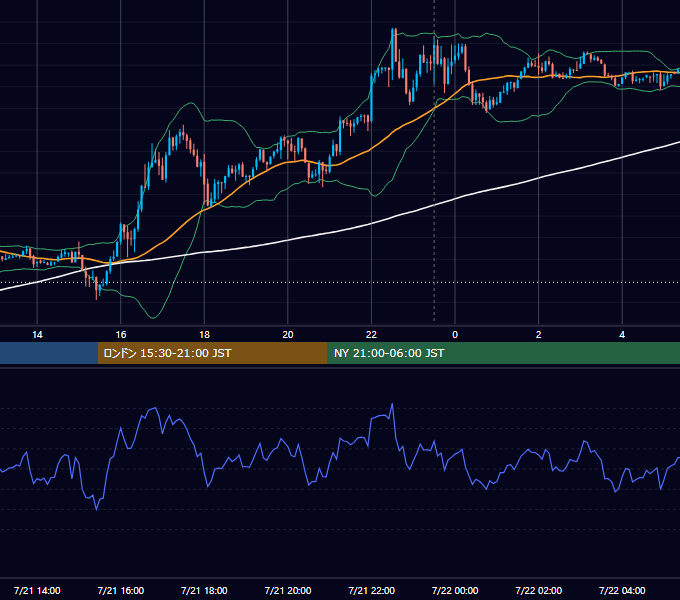This screenshot has height=600, width=680.
Task: Click the '7/22 02:00' timestamp label
Action: (x=539, y=590)
